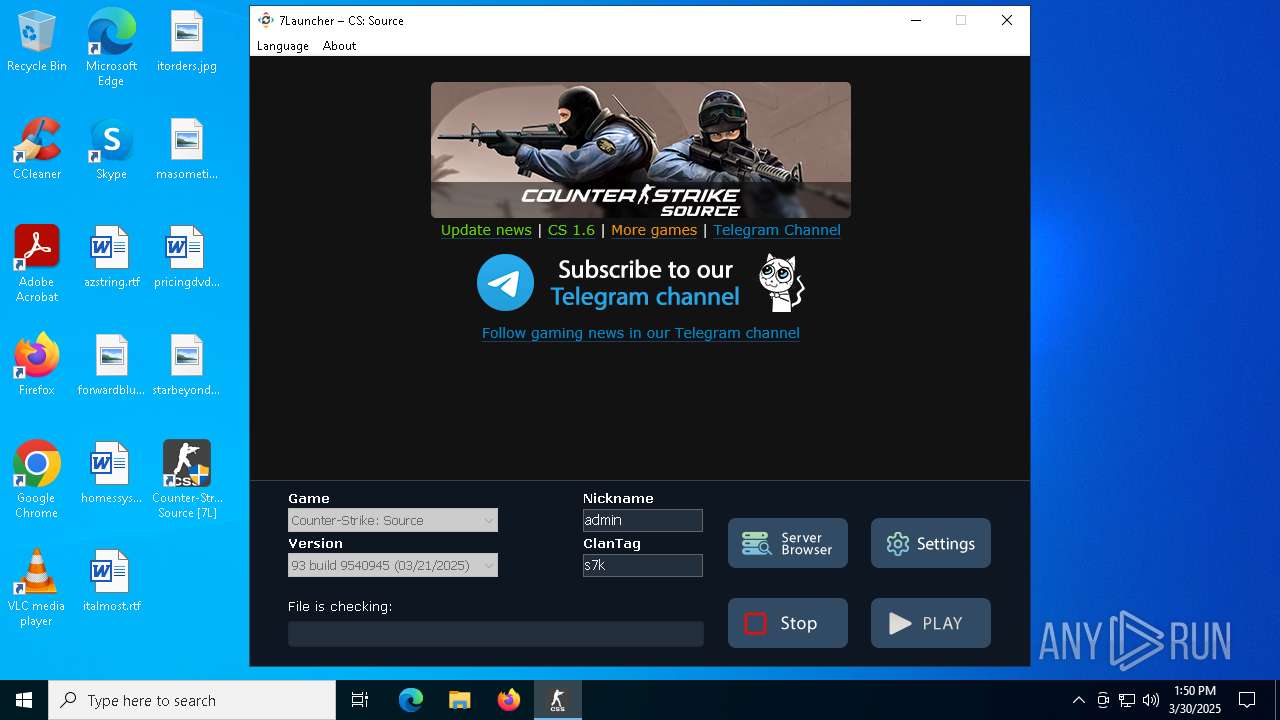Click the Telegram paper-plane logo
This screenshot has height=720, width=1280.
[505, 283]
